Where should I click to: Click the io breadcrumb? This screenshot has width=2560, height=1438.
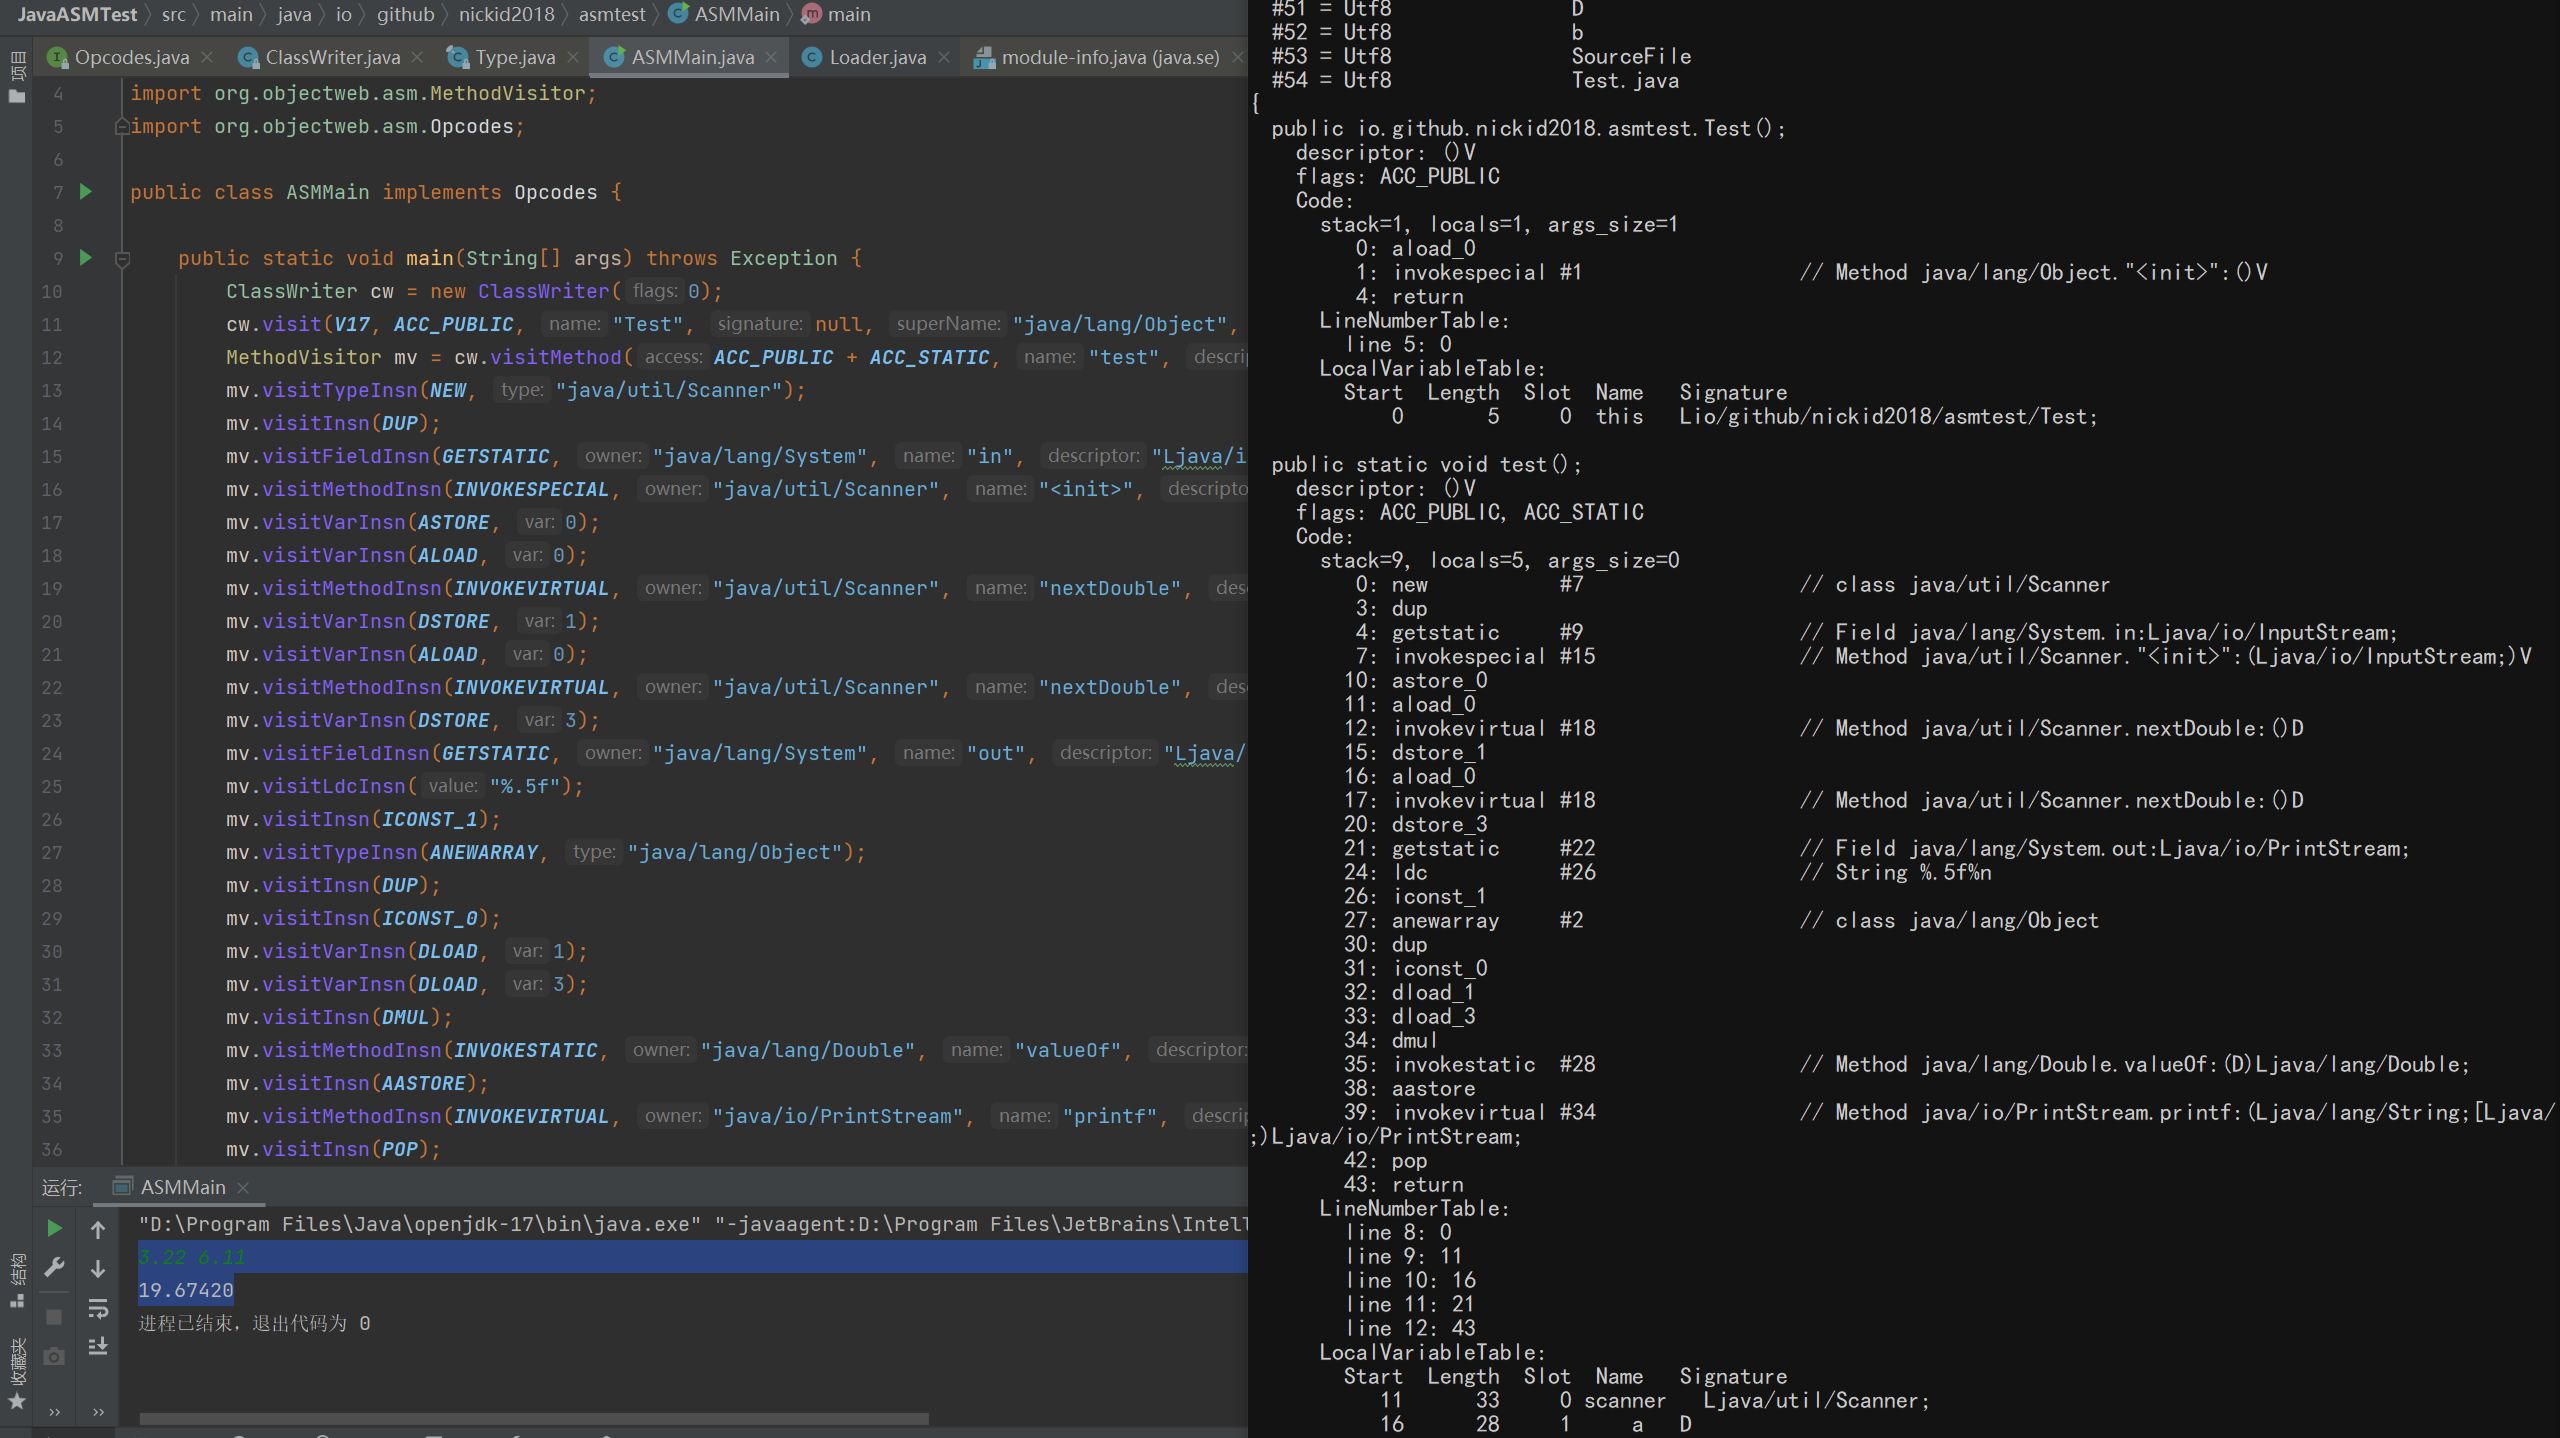click(344, 14)
